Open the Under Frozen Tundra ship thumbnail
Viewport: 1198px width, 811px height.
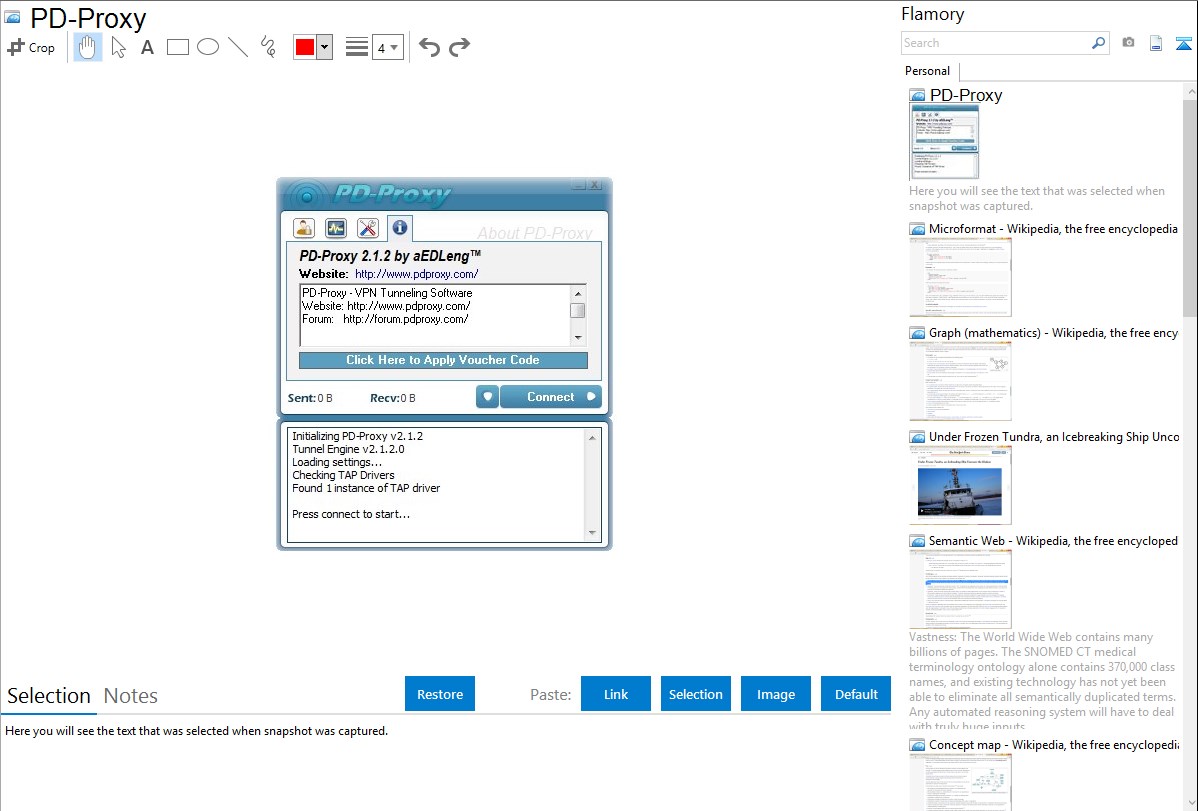pyautogui.click(x=960, y=485)
